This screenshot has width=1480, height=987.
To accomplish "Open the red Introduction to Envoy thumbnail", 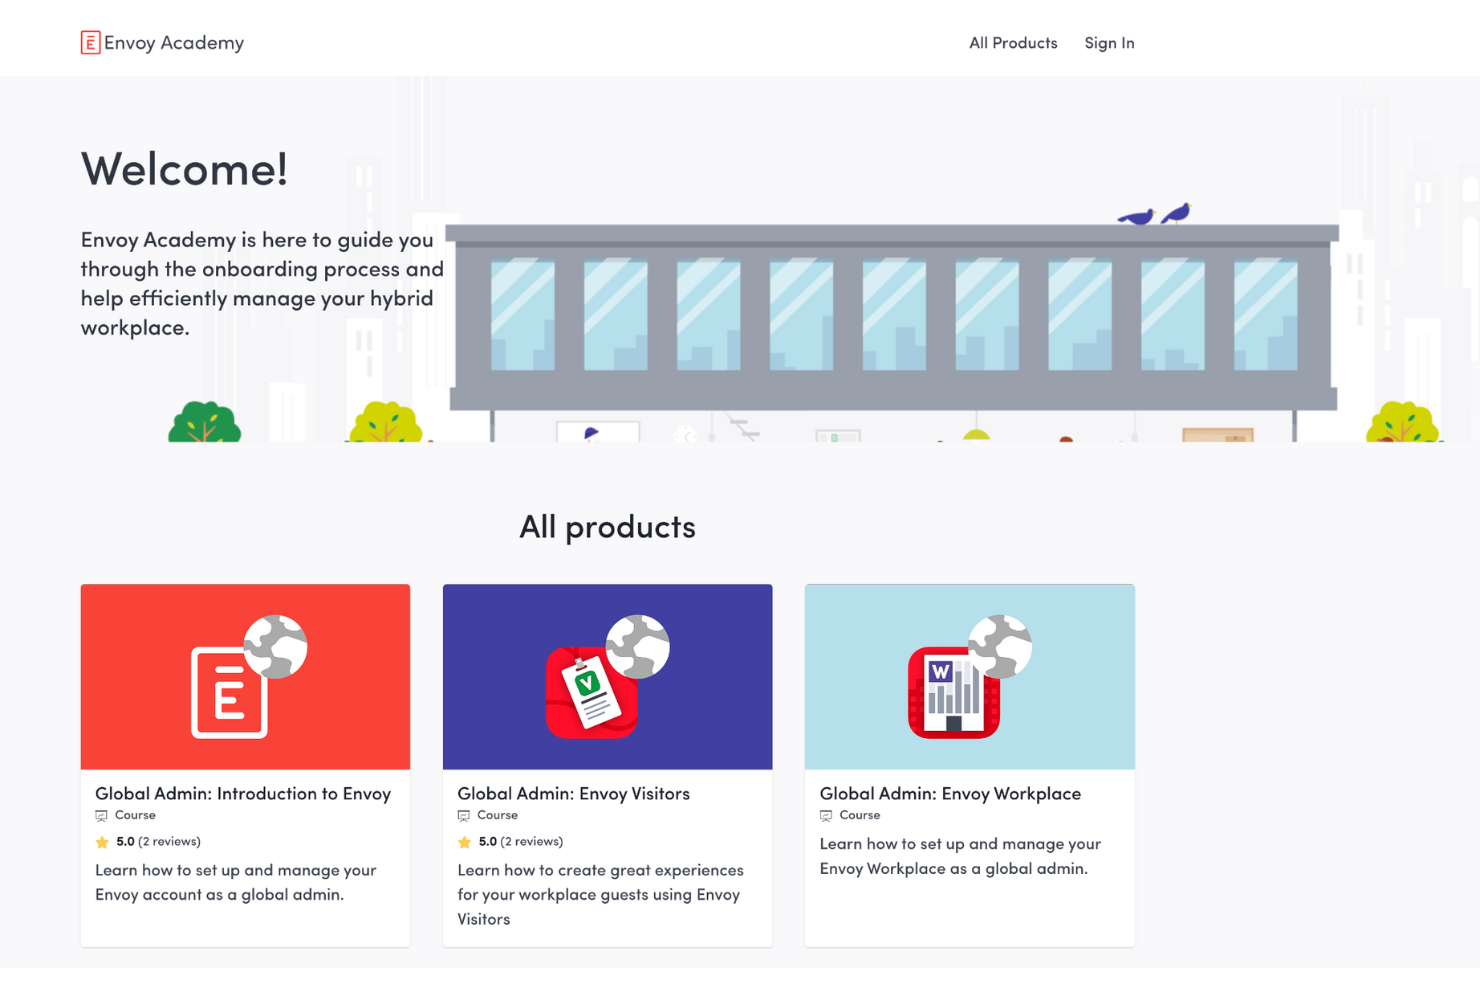I will [x=245, y=677].
